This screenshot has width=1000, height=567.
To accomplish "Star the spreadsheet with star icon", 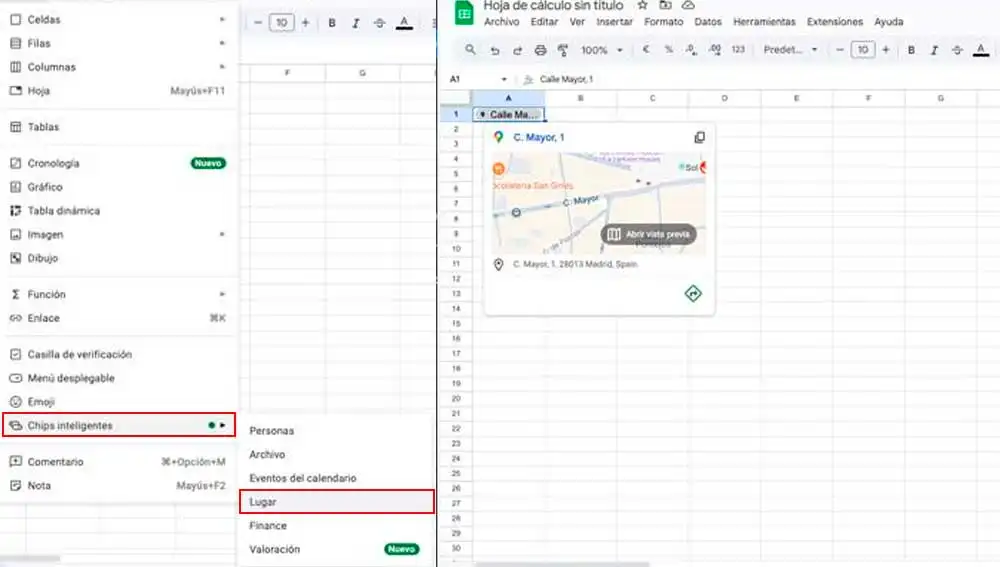I will pos(642,5).
